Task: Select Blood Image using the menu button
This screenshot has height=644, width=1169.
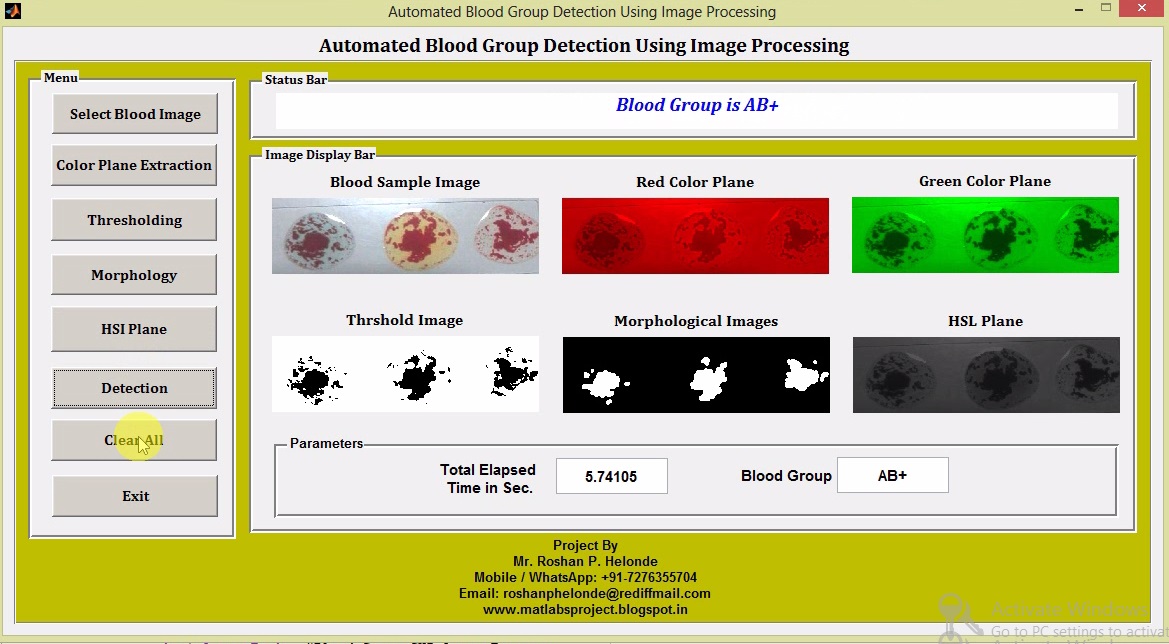Action: point(134,113)
